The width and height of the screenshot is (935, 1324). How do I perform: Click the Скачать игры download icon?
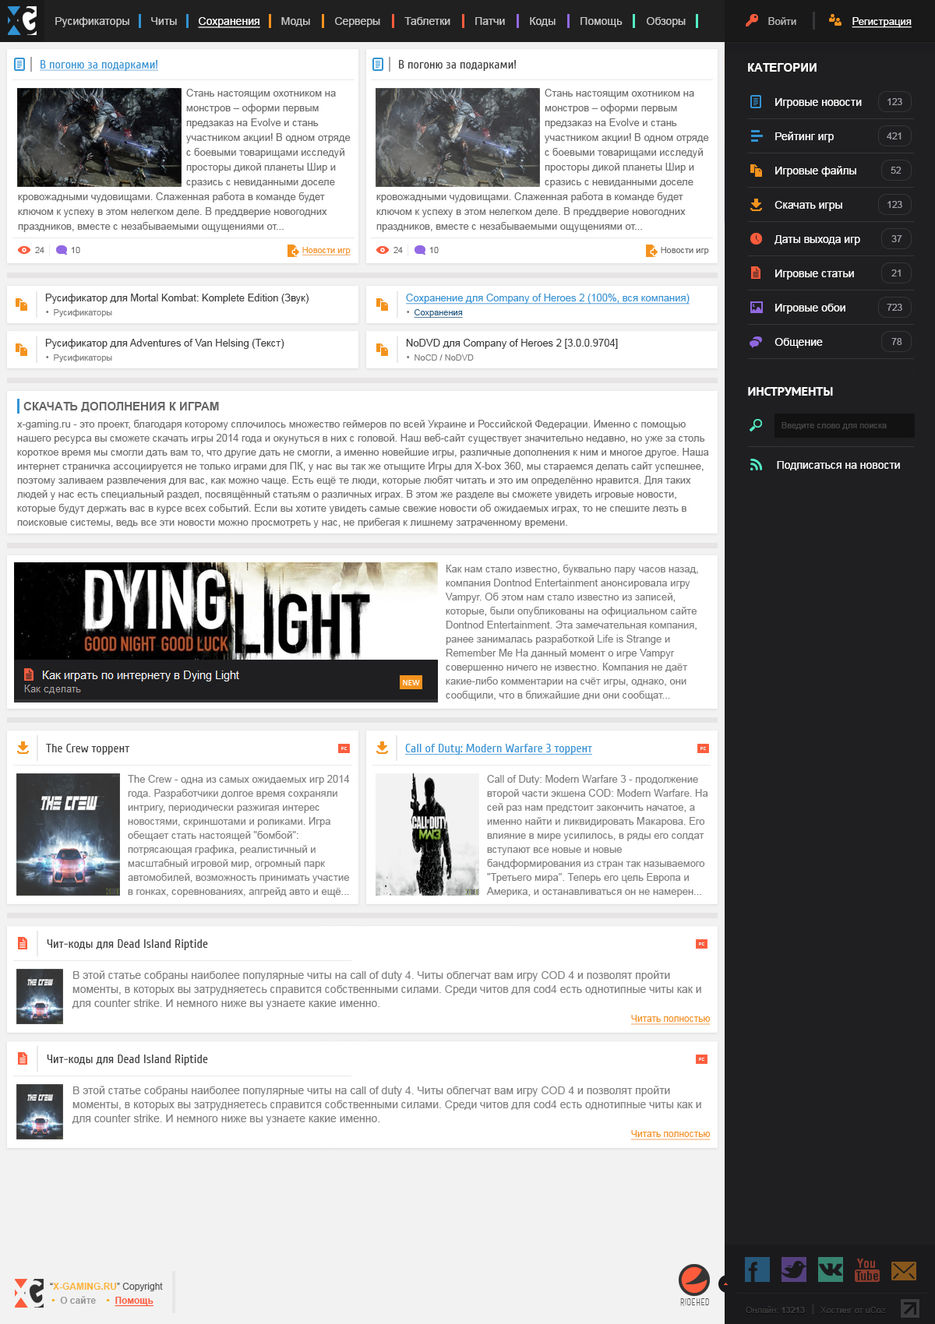[x=756, y=205]
